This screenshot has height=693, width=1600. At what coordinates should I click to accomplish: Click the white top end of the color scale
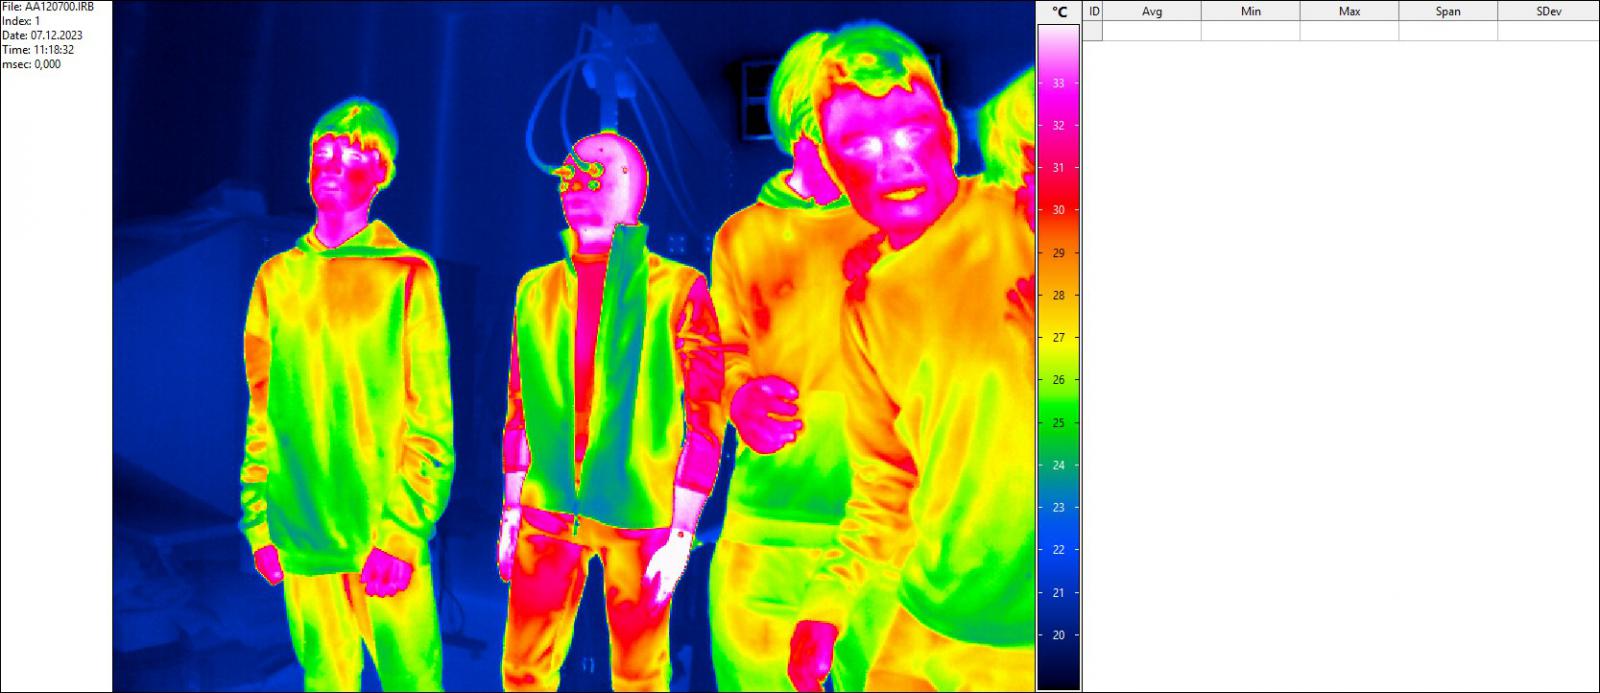(x=1058, y=36)
